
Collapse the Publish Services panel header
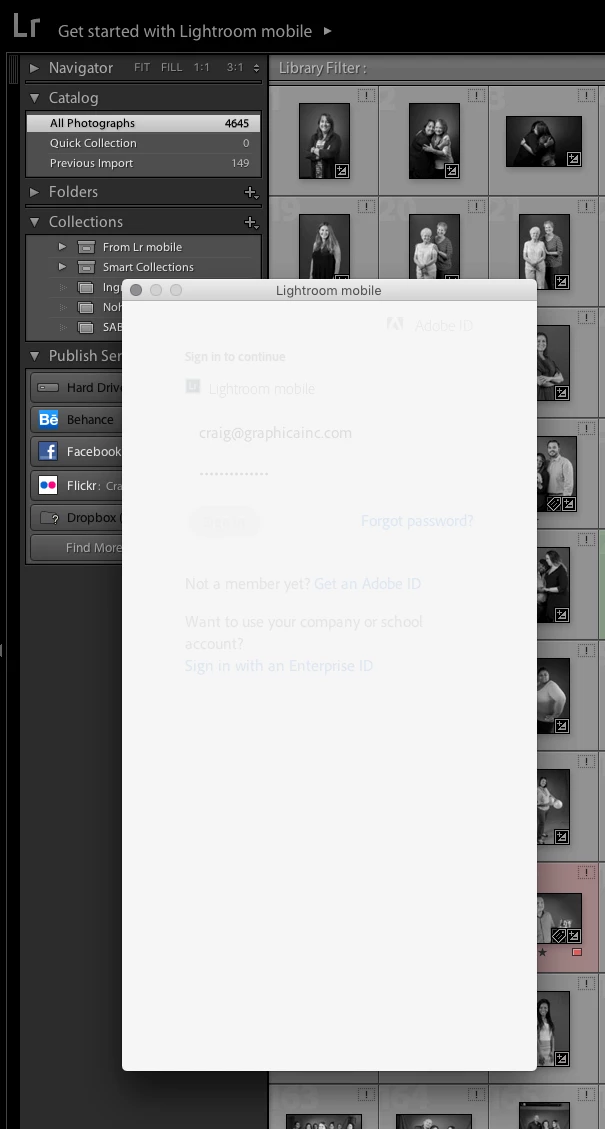point(34,356)
